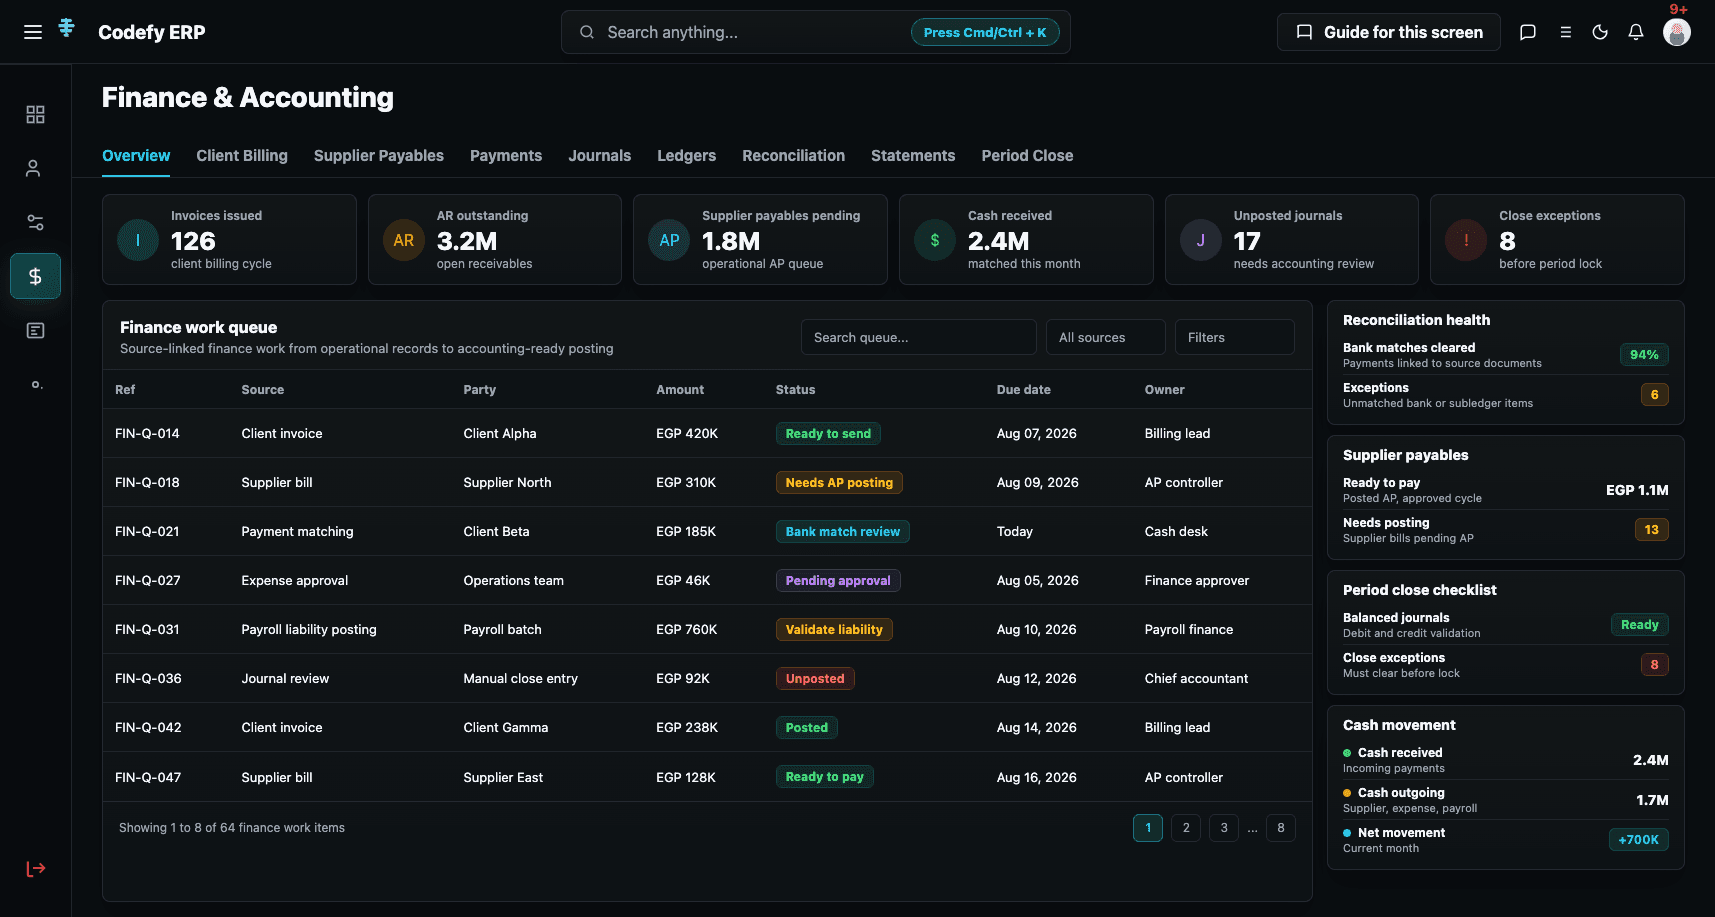Click the Ready to send status badge
This screenshot has width=1715, height=917.
pyautogui.click(x=828, y=433)
